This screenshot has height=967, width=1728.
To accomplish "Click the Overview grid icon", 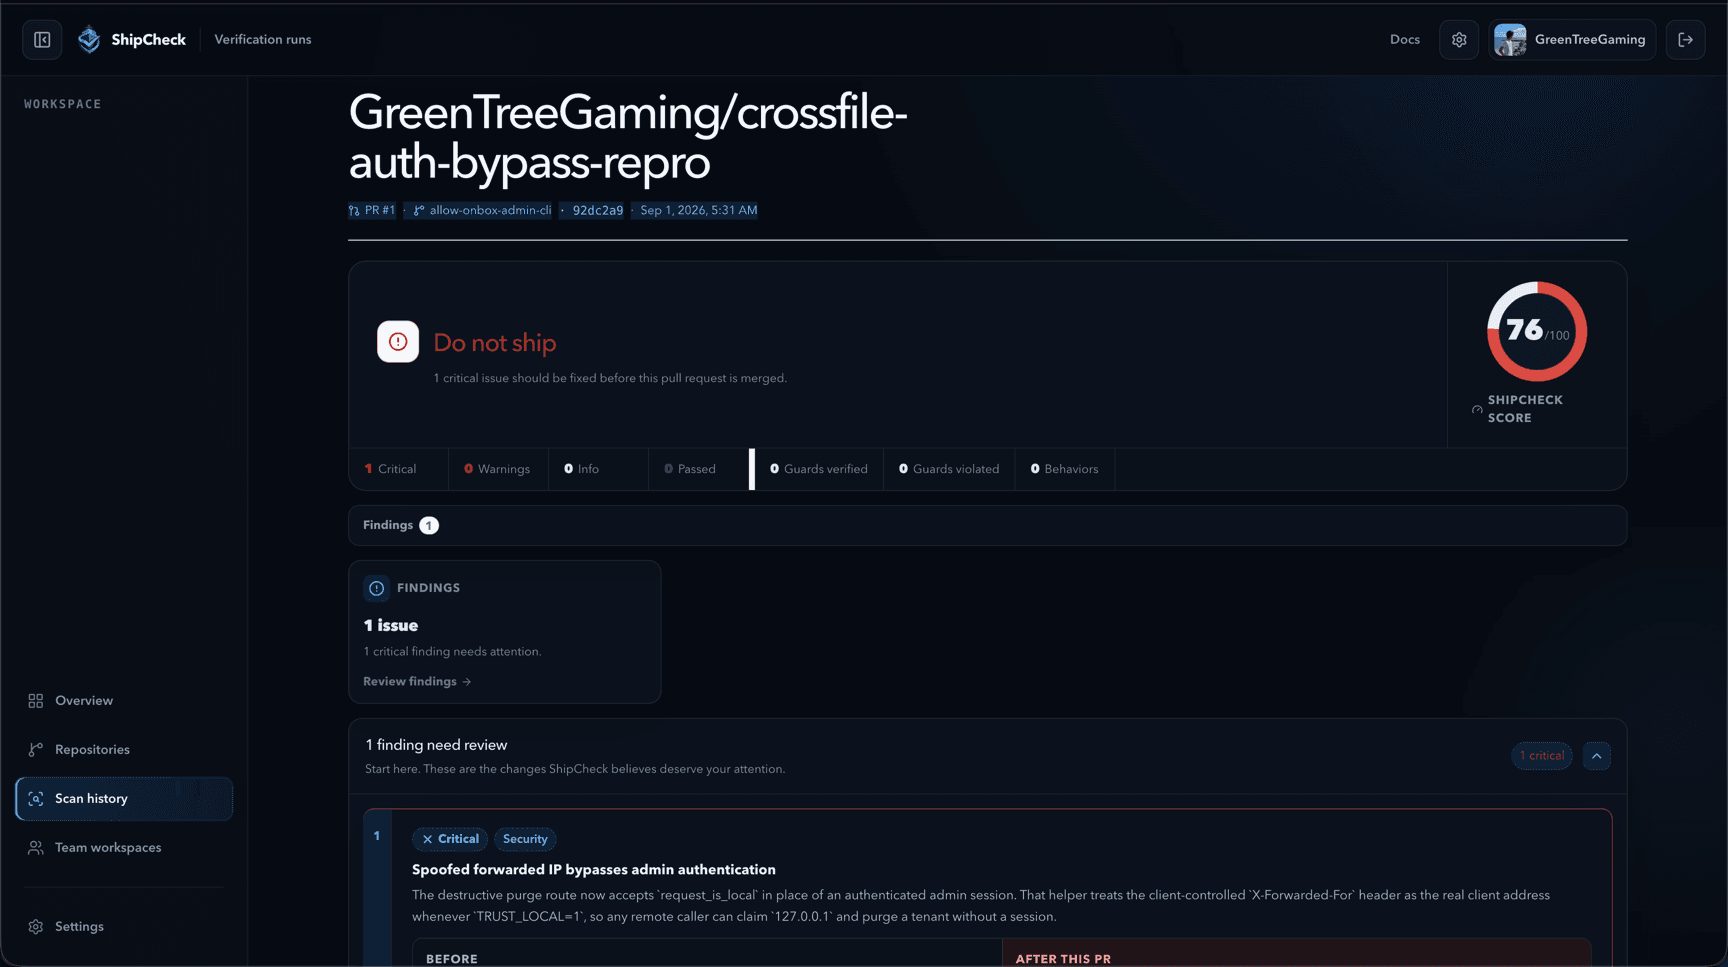I will click(x=36, y=701).
